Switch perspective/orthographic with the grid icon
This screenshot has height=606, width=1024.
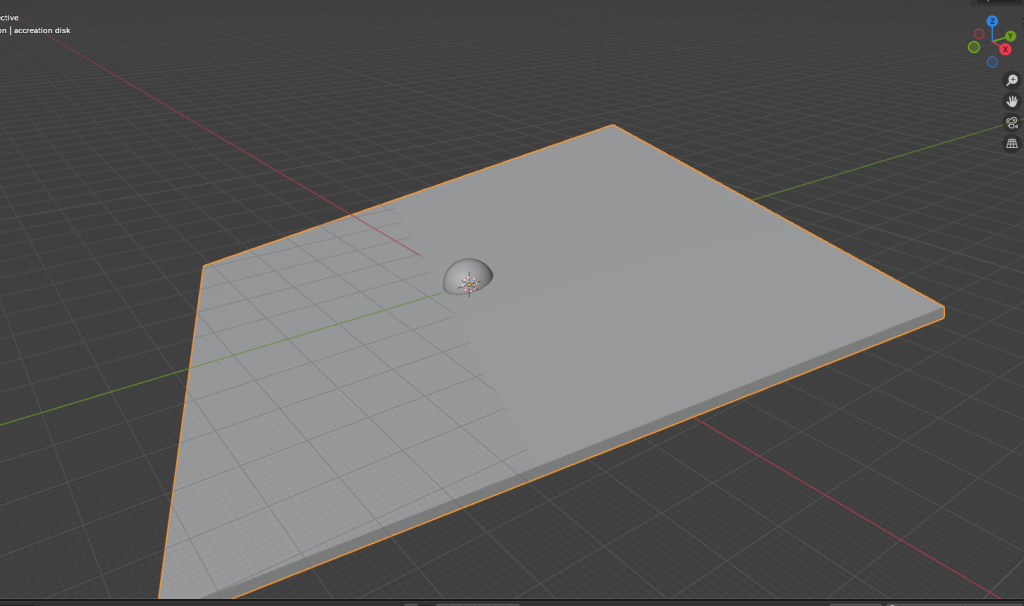pos(1012,144)
